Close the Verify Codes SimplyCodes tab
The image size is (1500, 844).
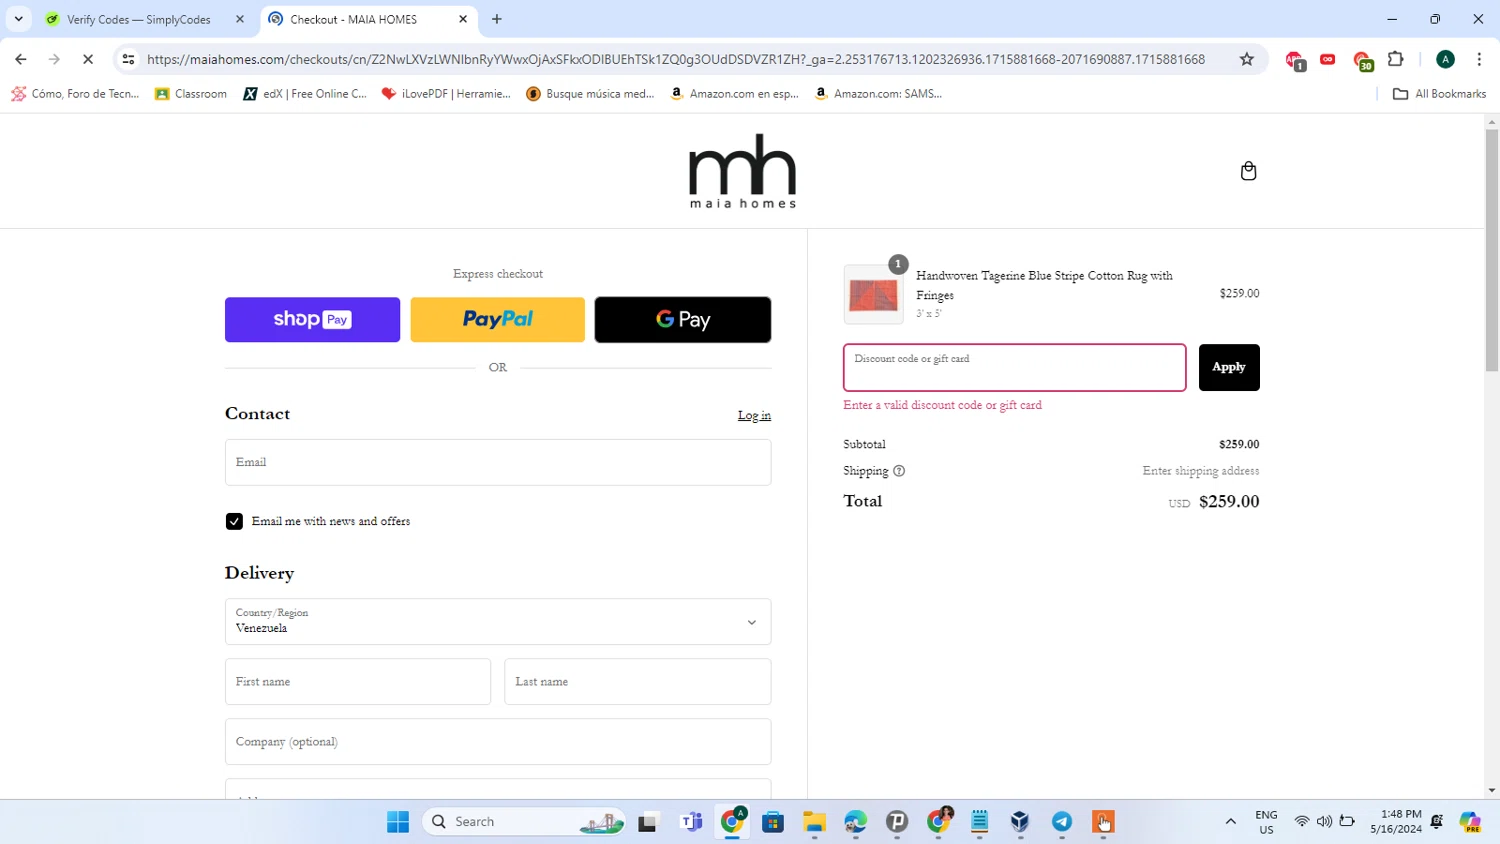pyautogui.click(x=240, y=19)
